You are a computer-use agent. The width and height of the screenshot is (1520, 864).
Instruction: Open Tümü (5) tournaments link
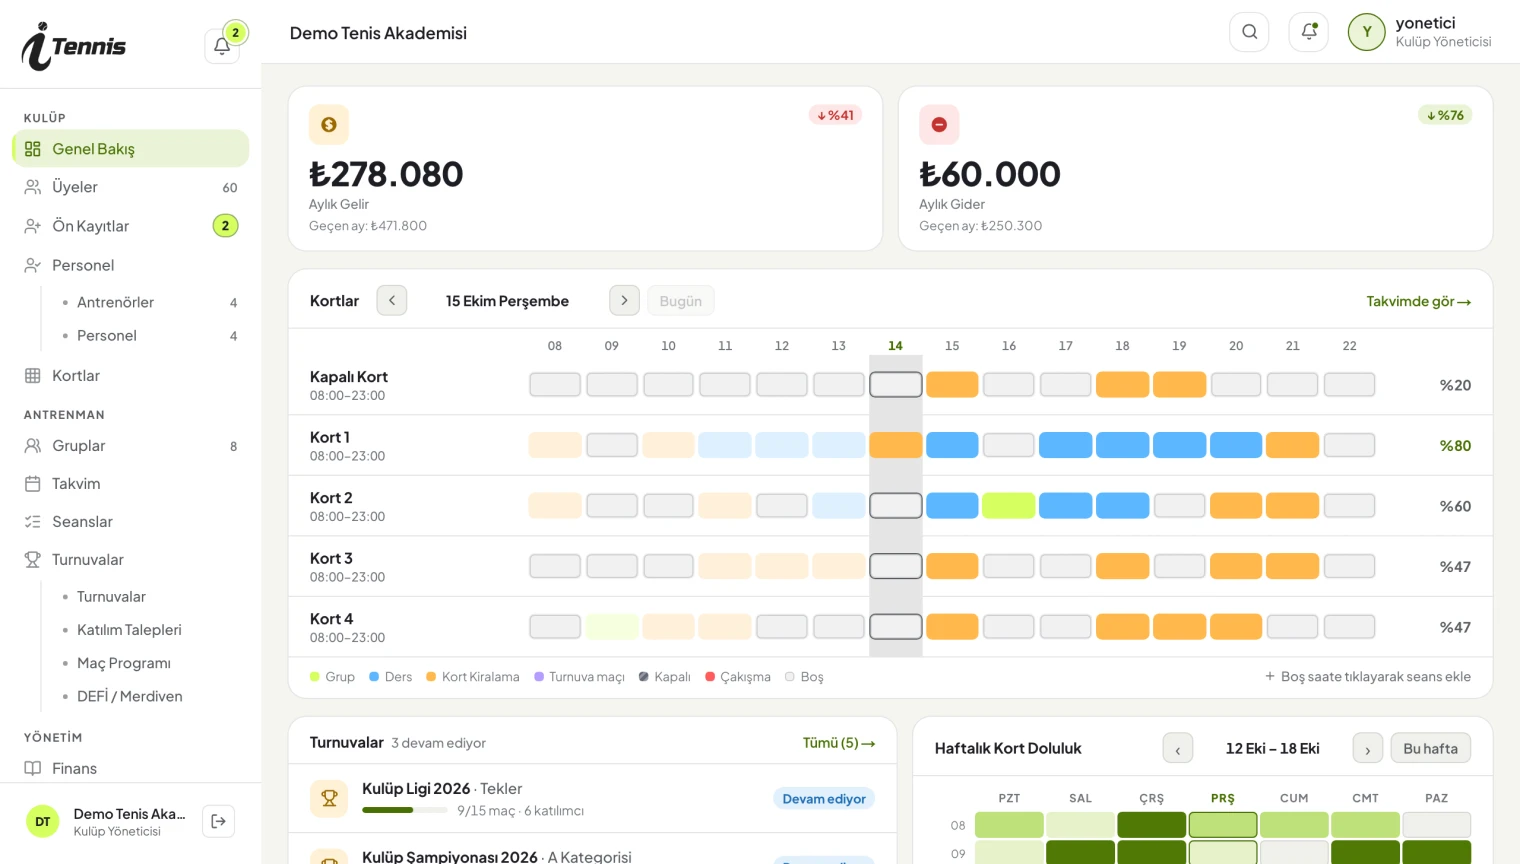(x=839, y=743)
